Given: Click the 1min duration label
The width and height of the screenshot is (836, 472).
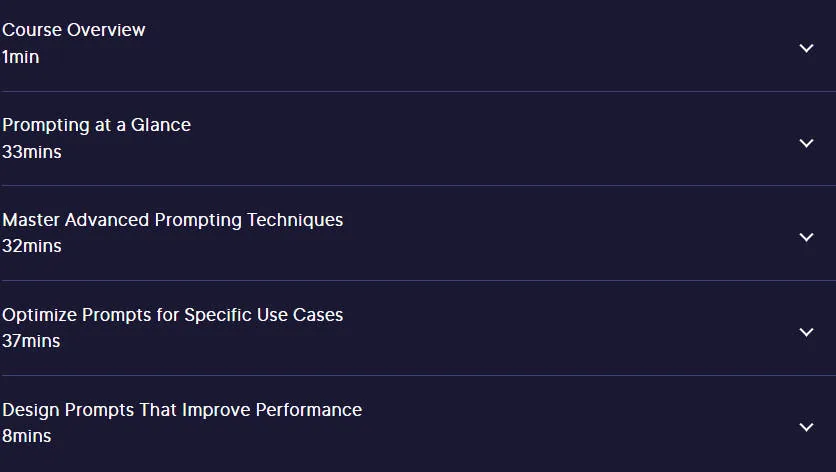Looking at the screenshot, I should 20,57.
